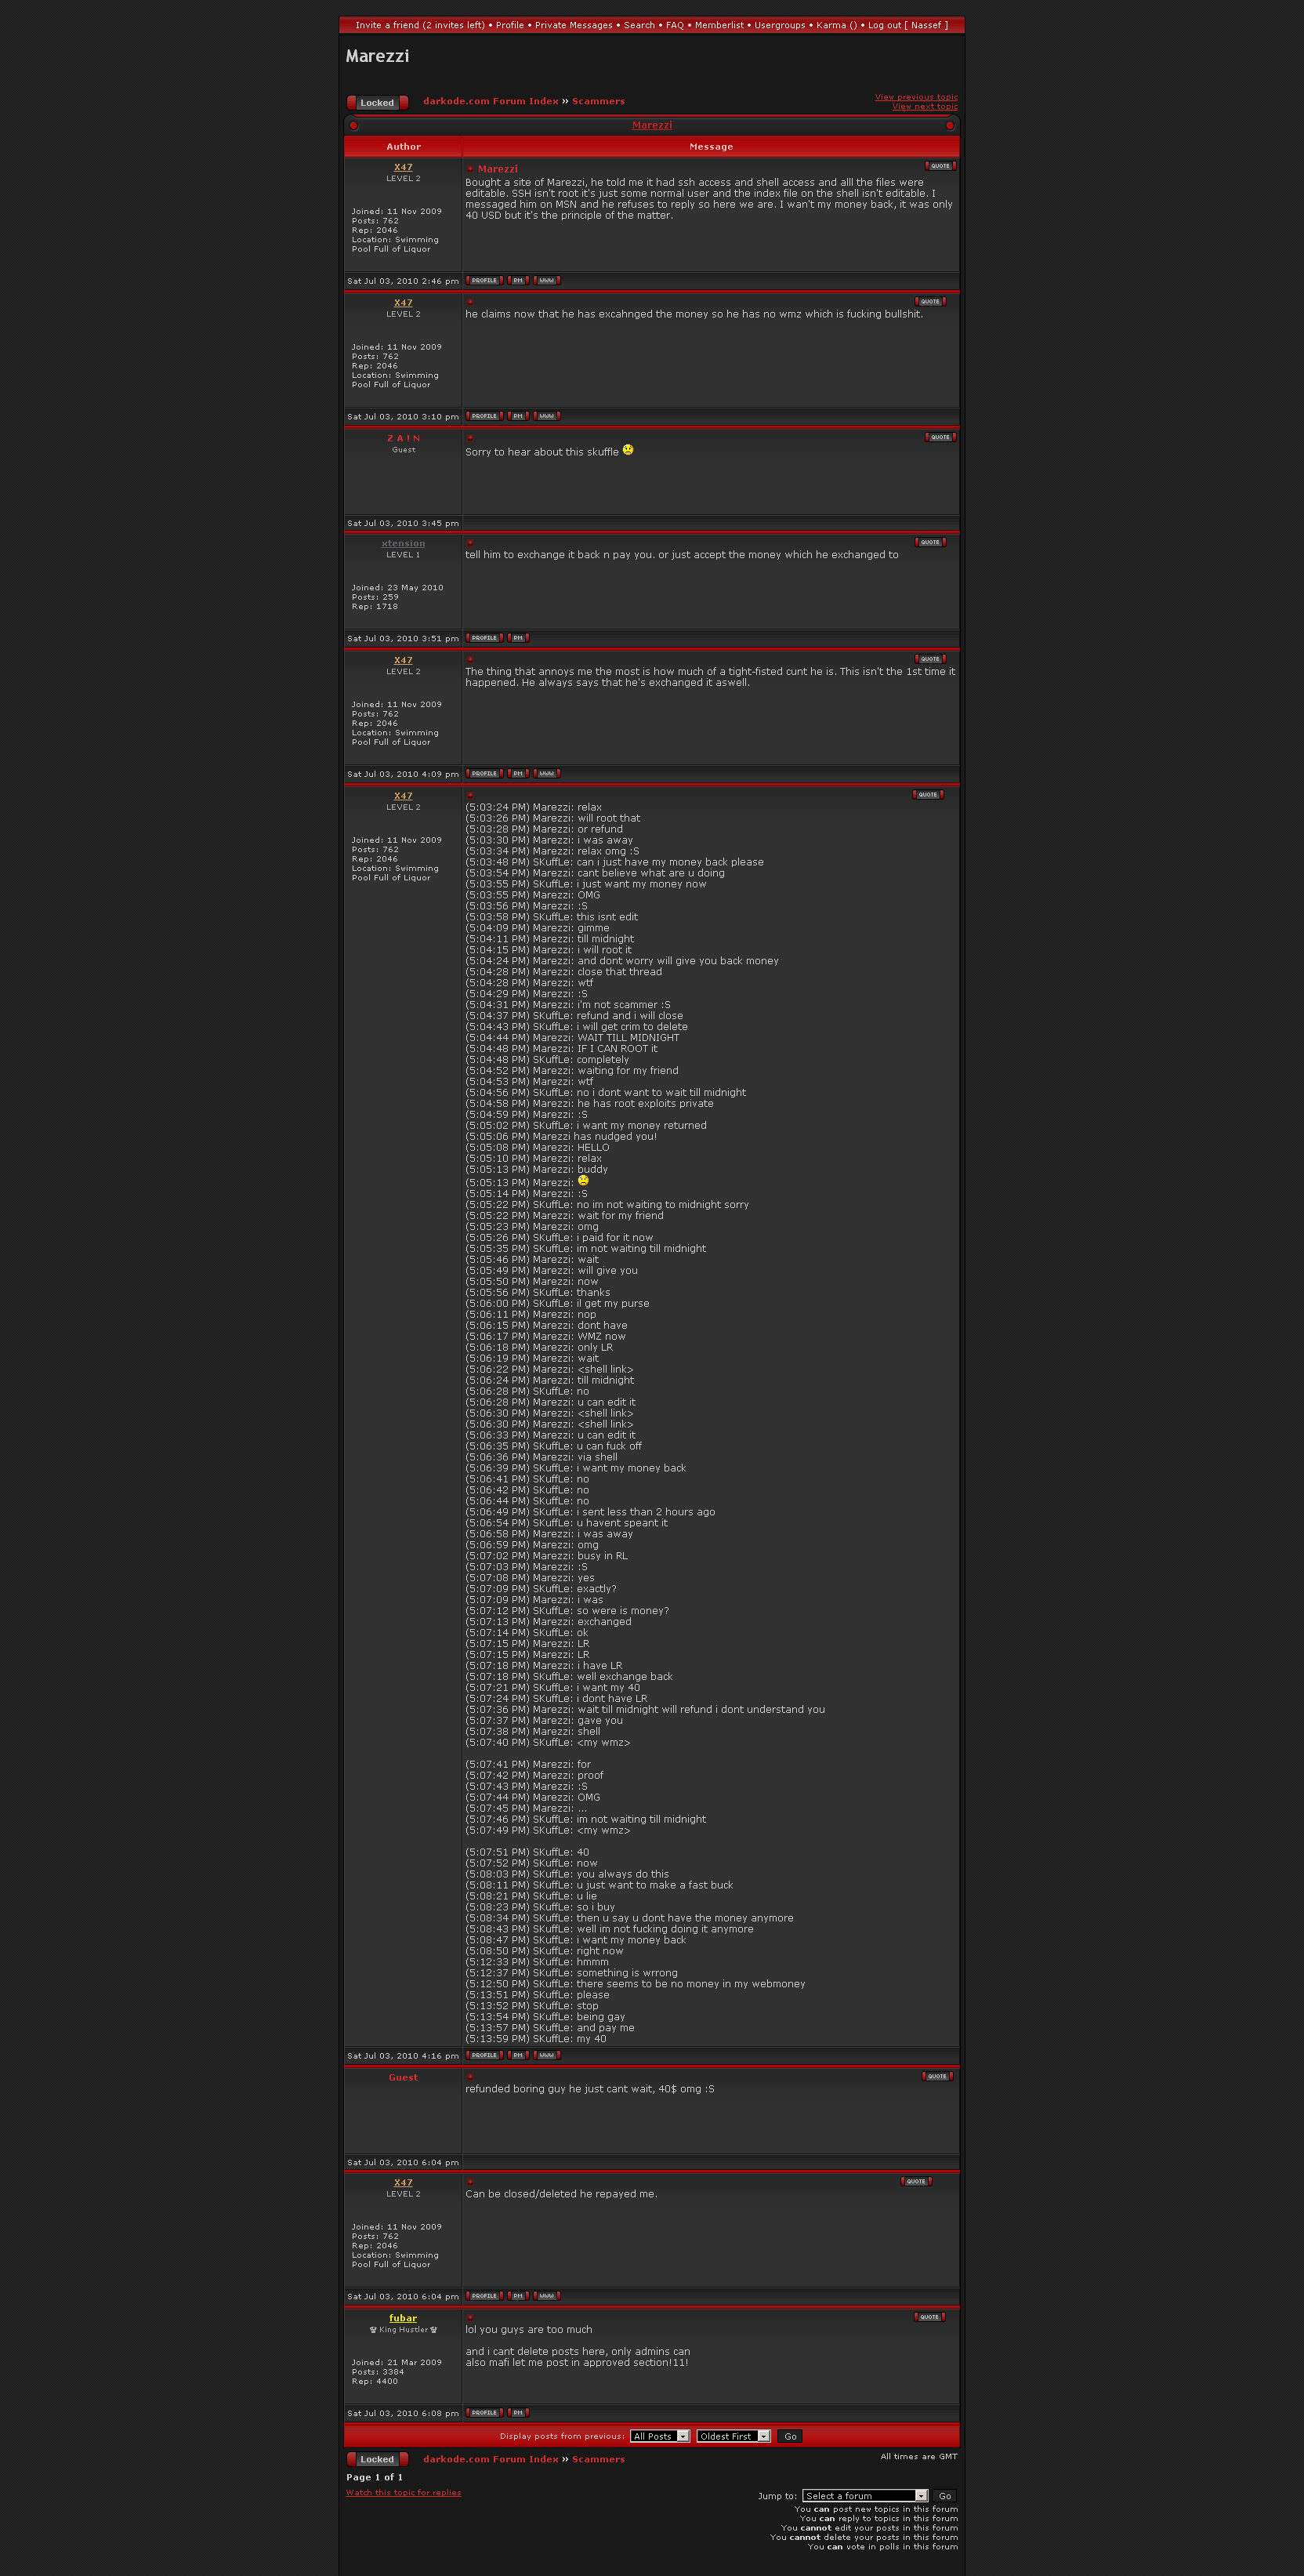Click View previous topic link
This screenshot has width=1304, height=2576.
pos(915,97)
